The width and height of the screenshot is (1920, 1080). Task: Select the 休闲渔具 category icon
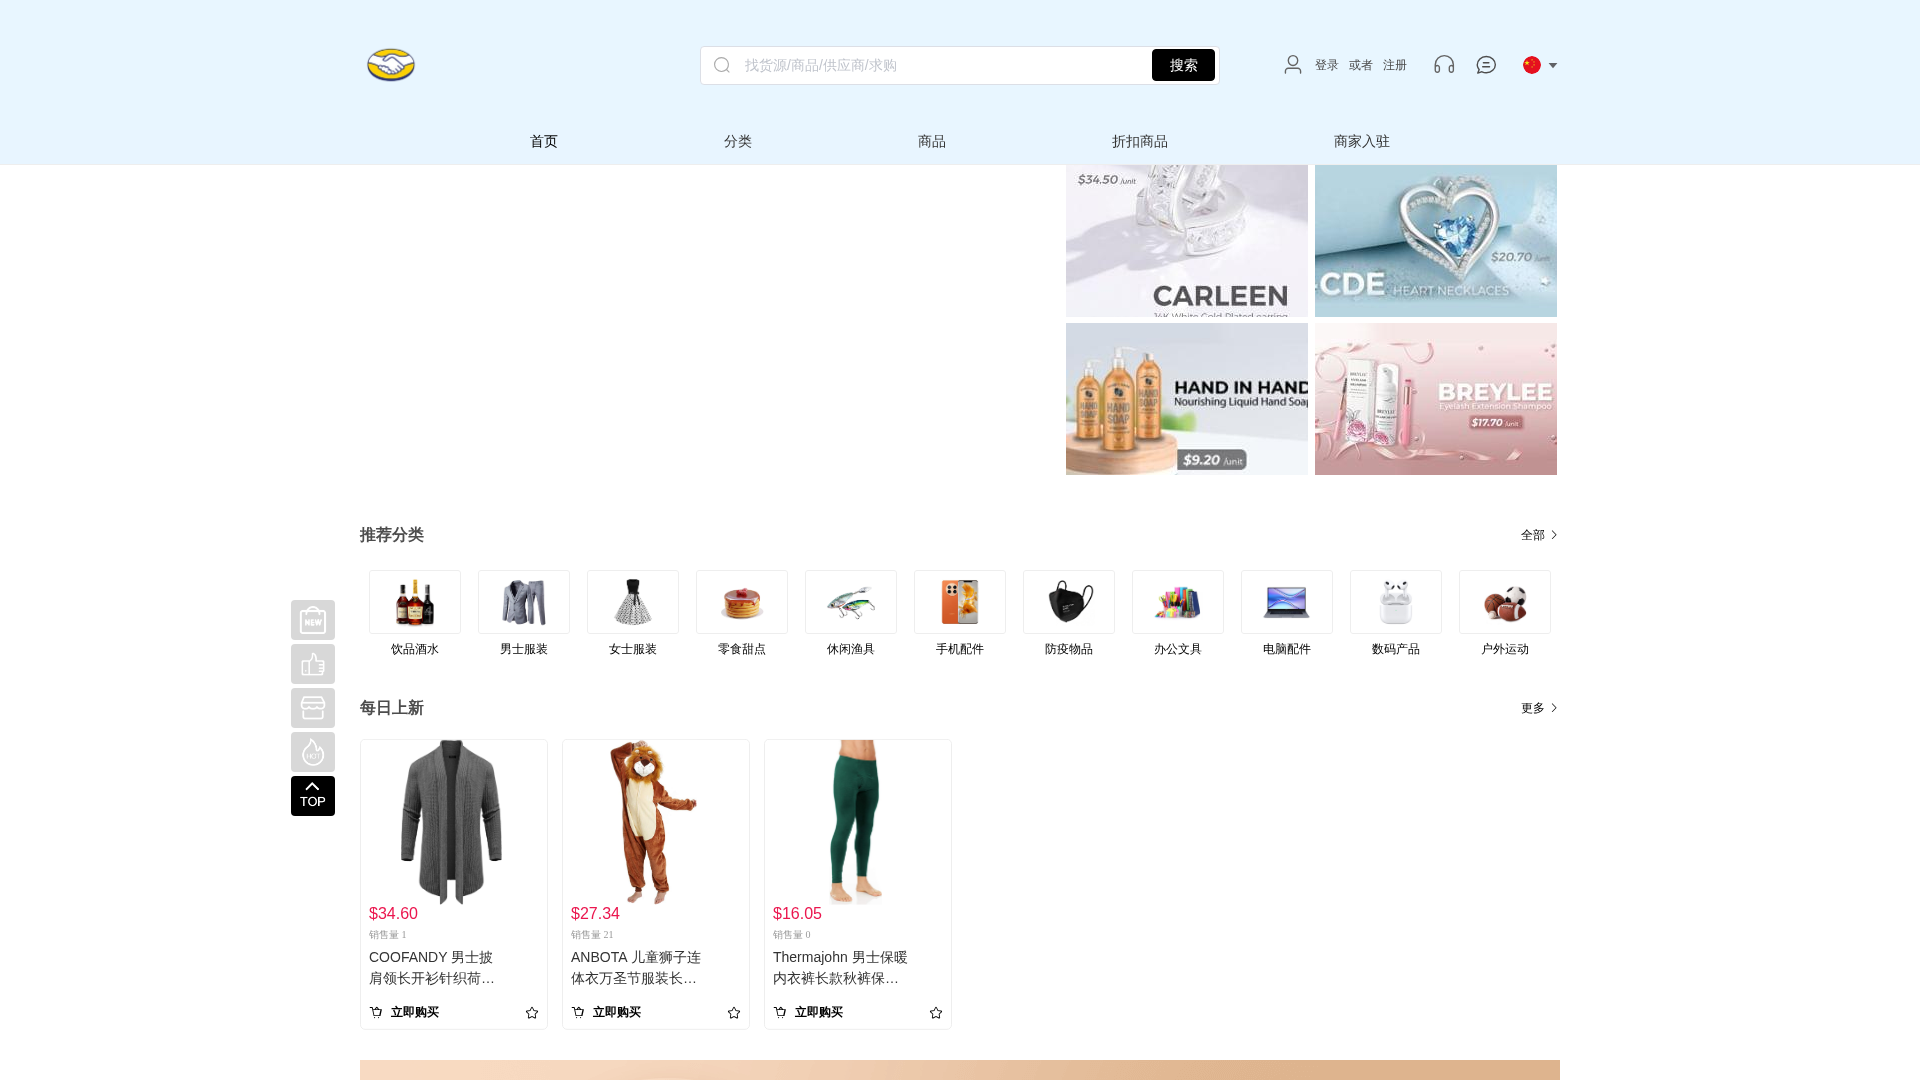coord(851,602)
